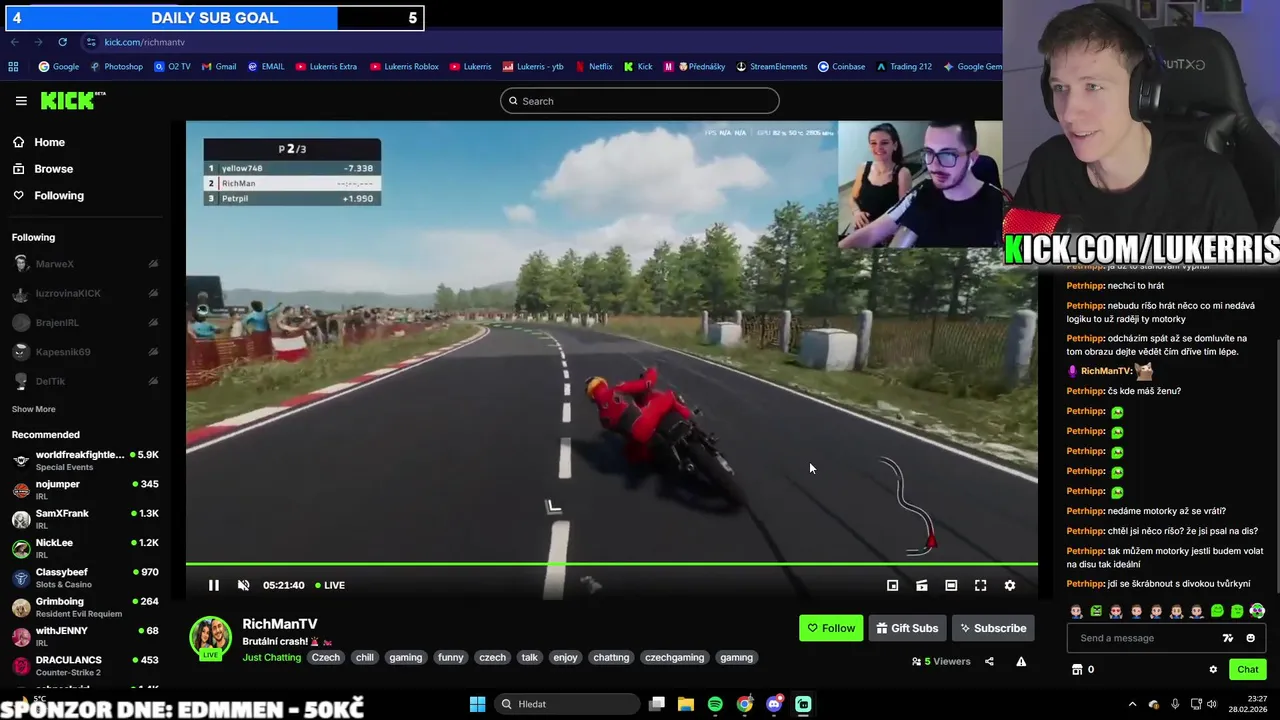Open MarweX followed channel
This screenshot has height=720, width=1280.
coord(85,264)
